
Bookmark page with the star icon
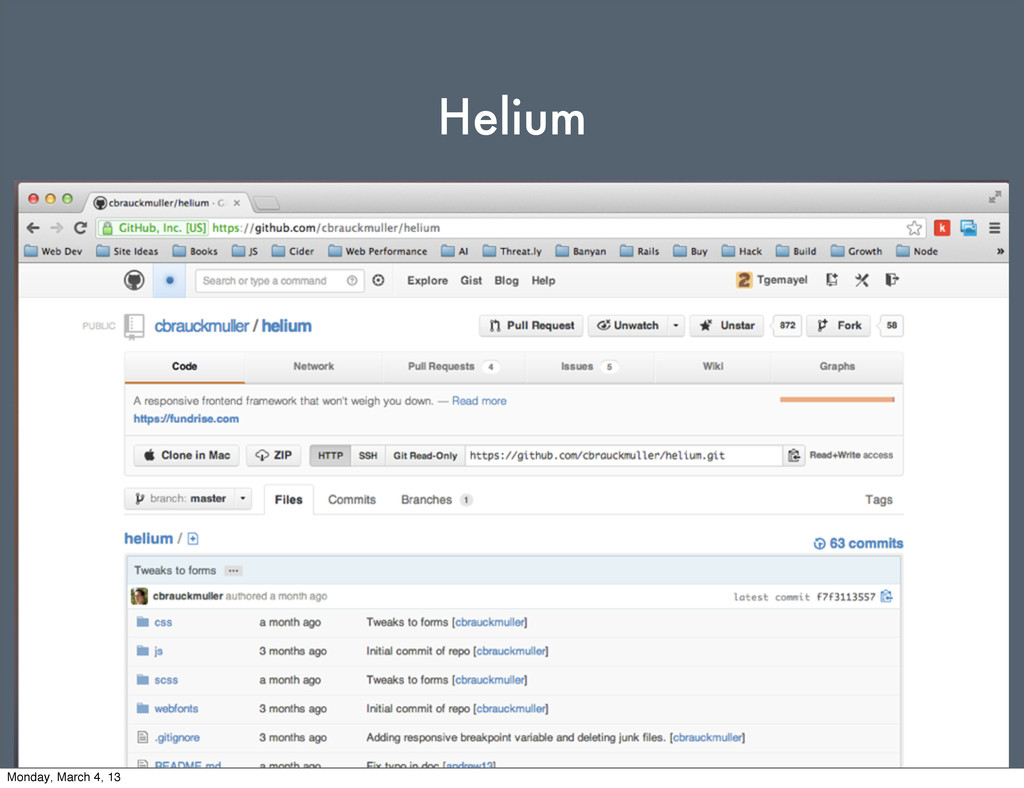[914, 228]
